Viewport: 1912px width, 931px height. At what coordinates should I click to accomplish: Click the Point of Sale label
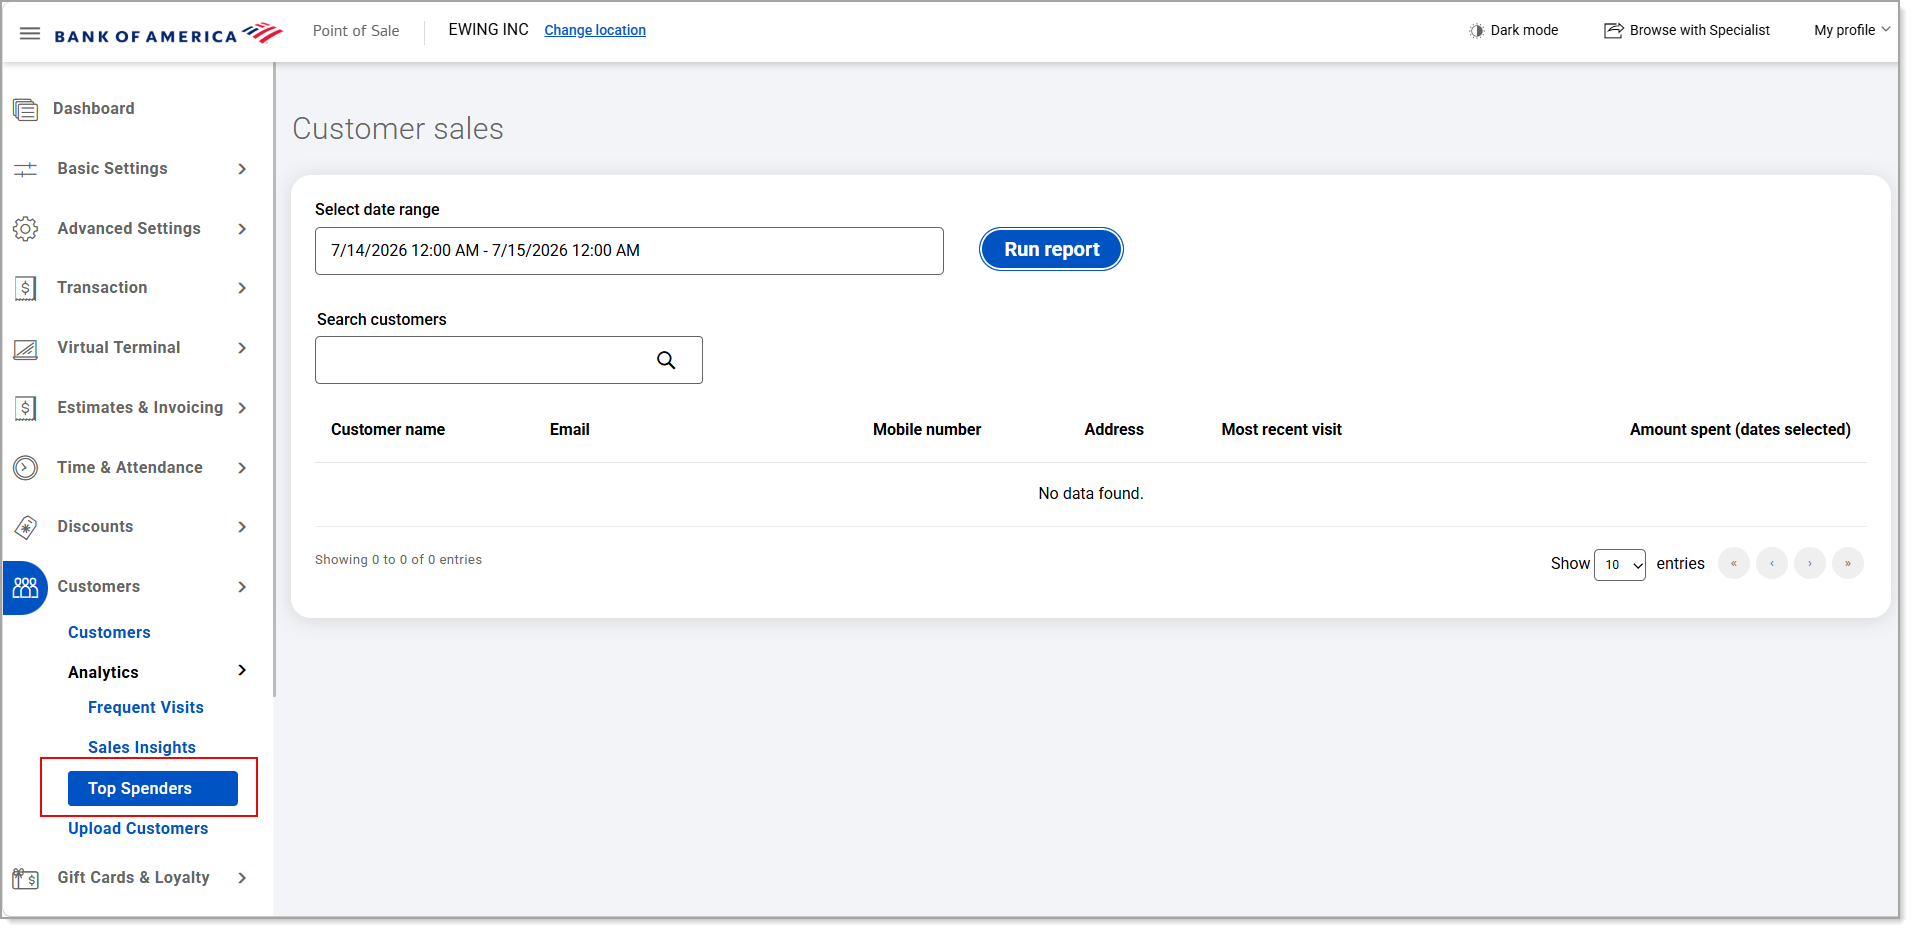coord(356,31)
